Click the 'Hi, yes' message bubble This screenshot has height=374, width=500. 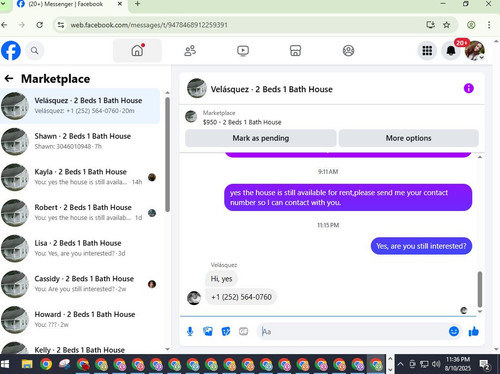[x=221, y=279]
